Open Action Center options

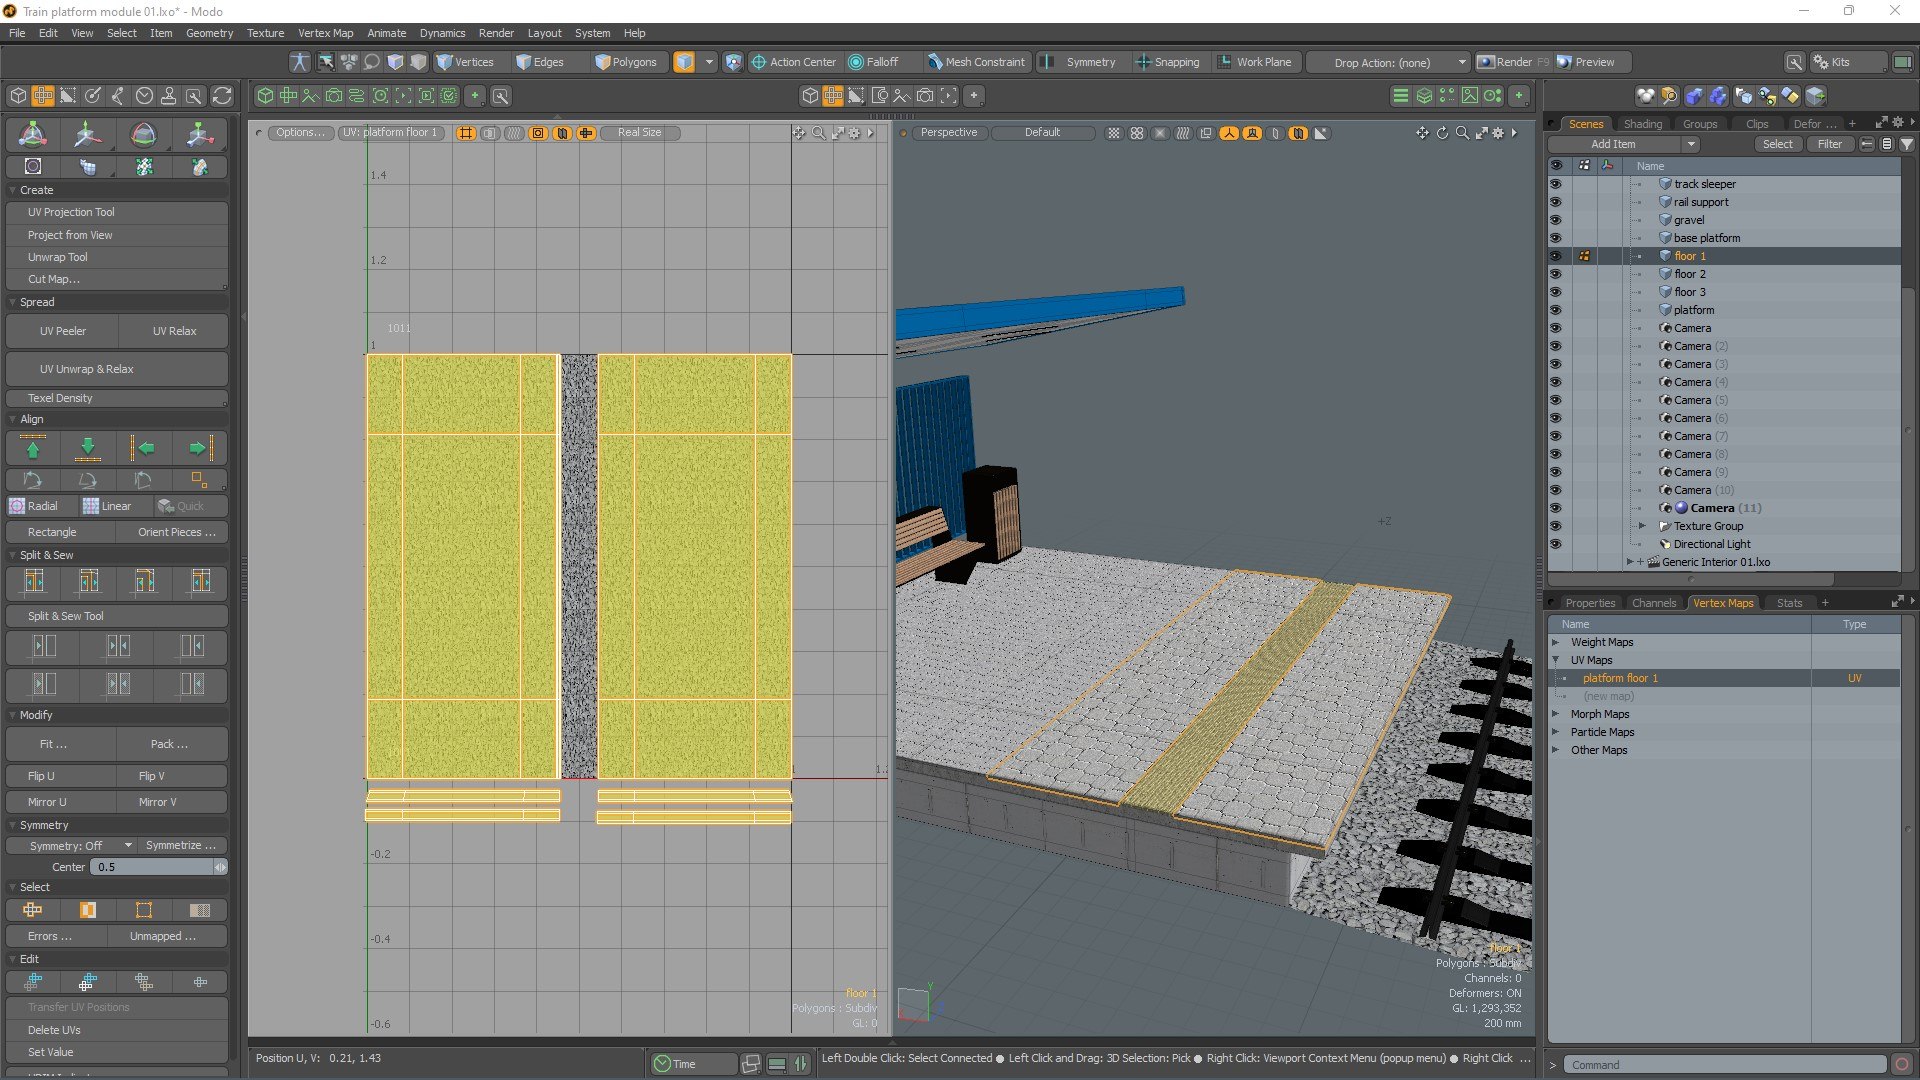point(794,62)
